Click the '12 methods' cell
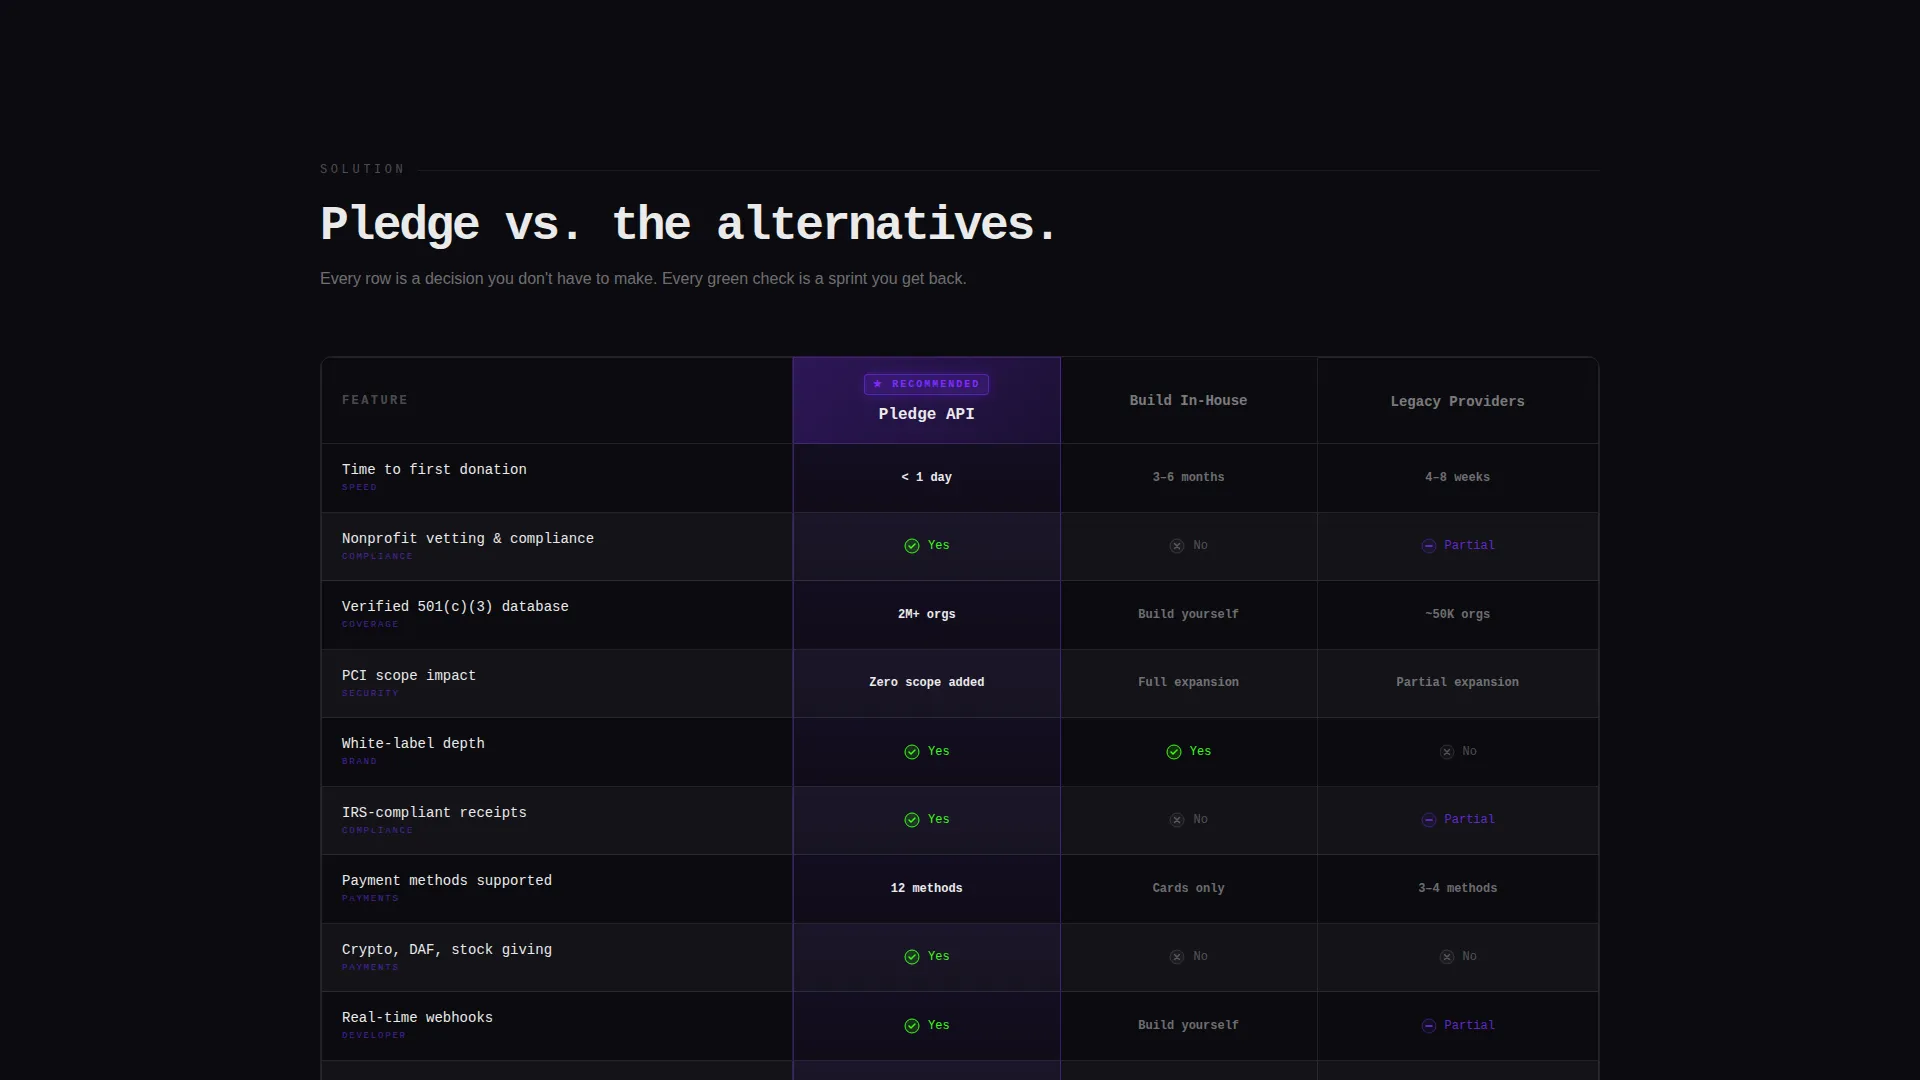1920x1080 pixels. point(926,889)
